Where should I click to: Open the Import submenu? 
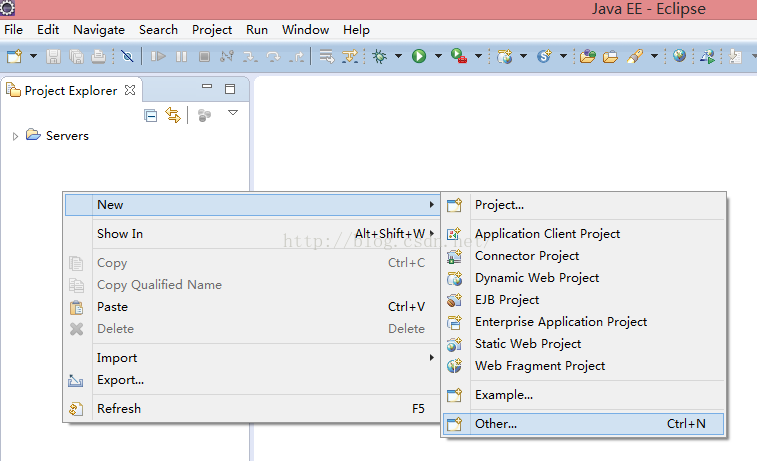[x=252, y=358]
